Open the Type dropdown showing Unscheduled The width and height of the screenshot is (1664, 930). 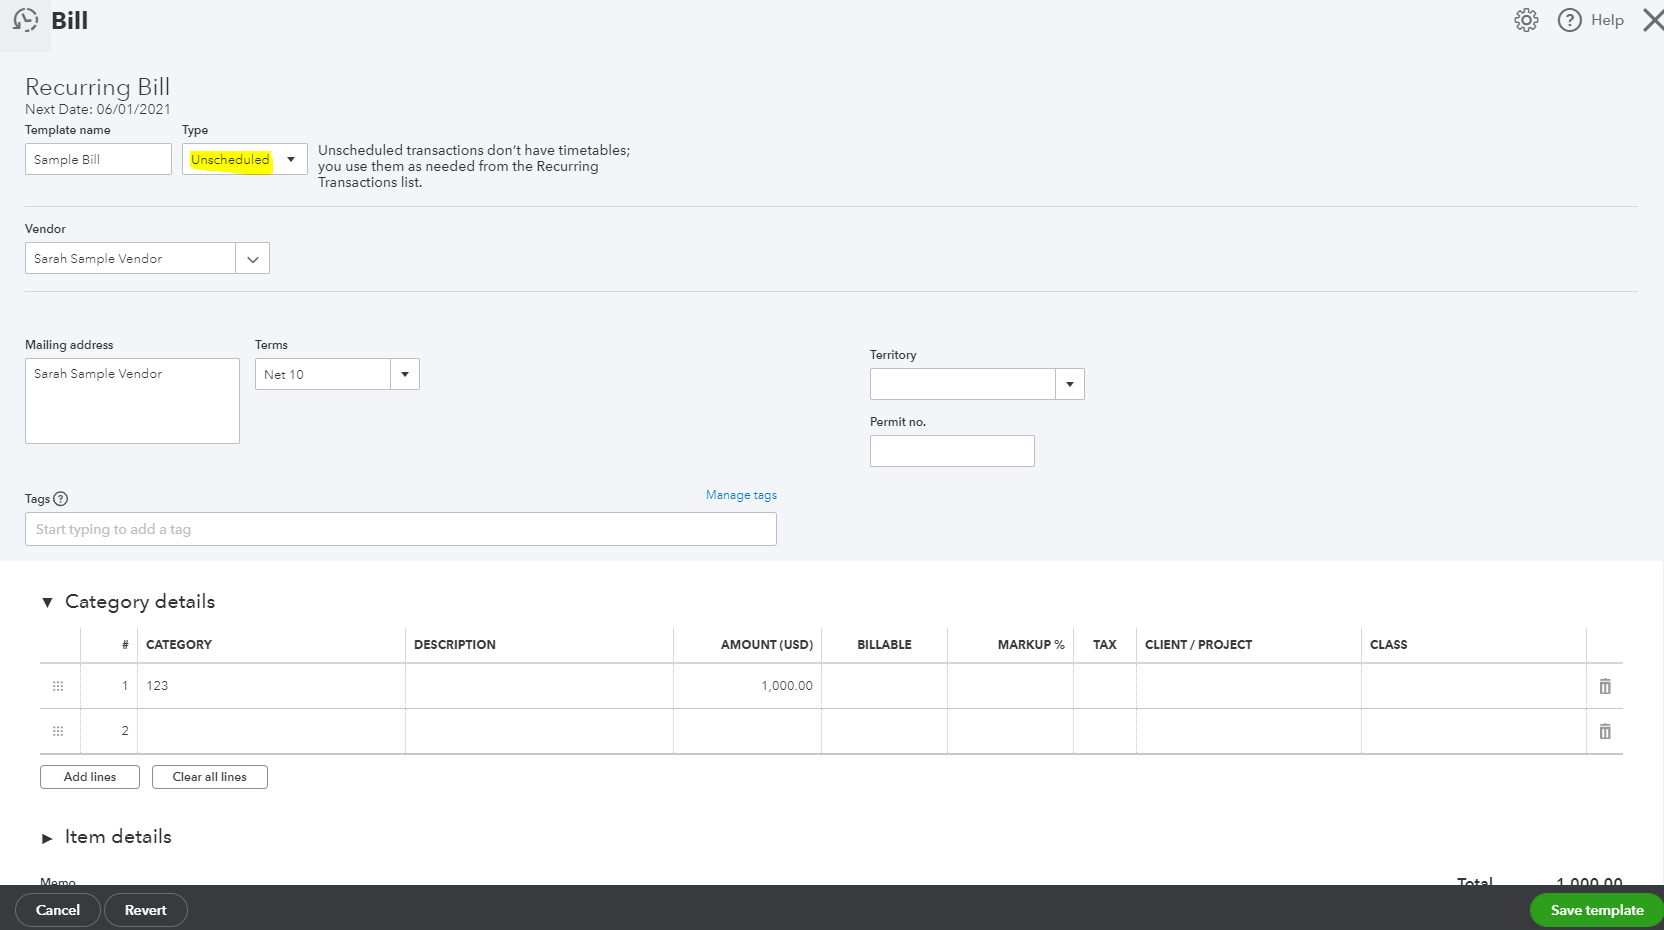[x=290, y=159]
